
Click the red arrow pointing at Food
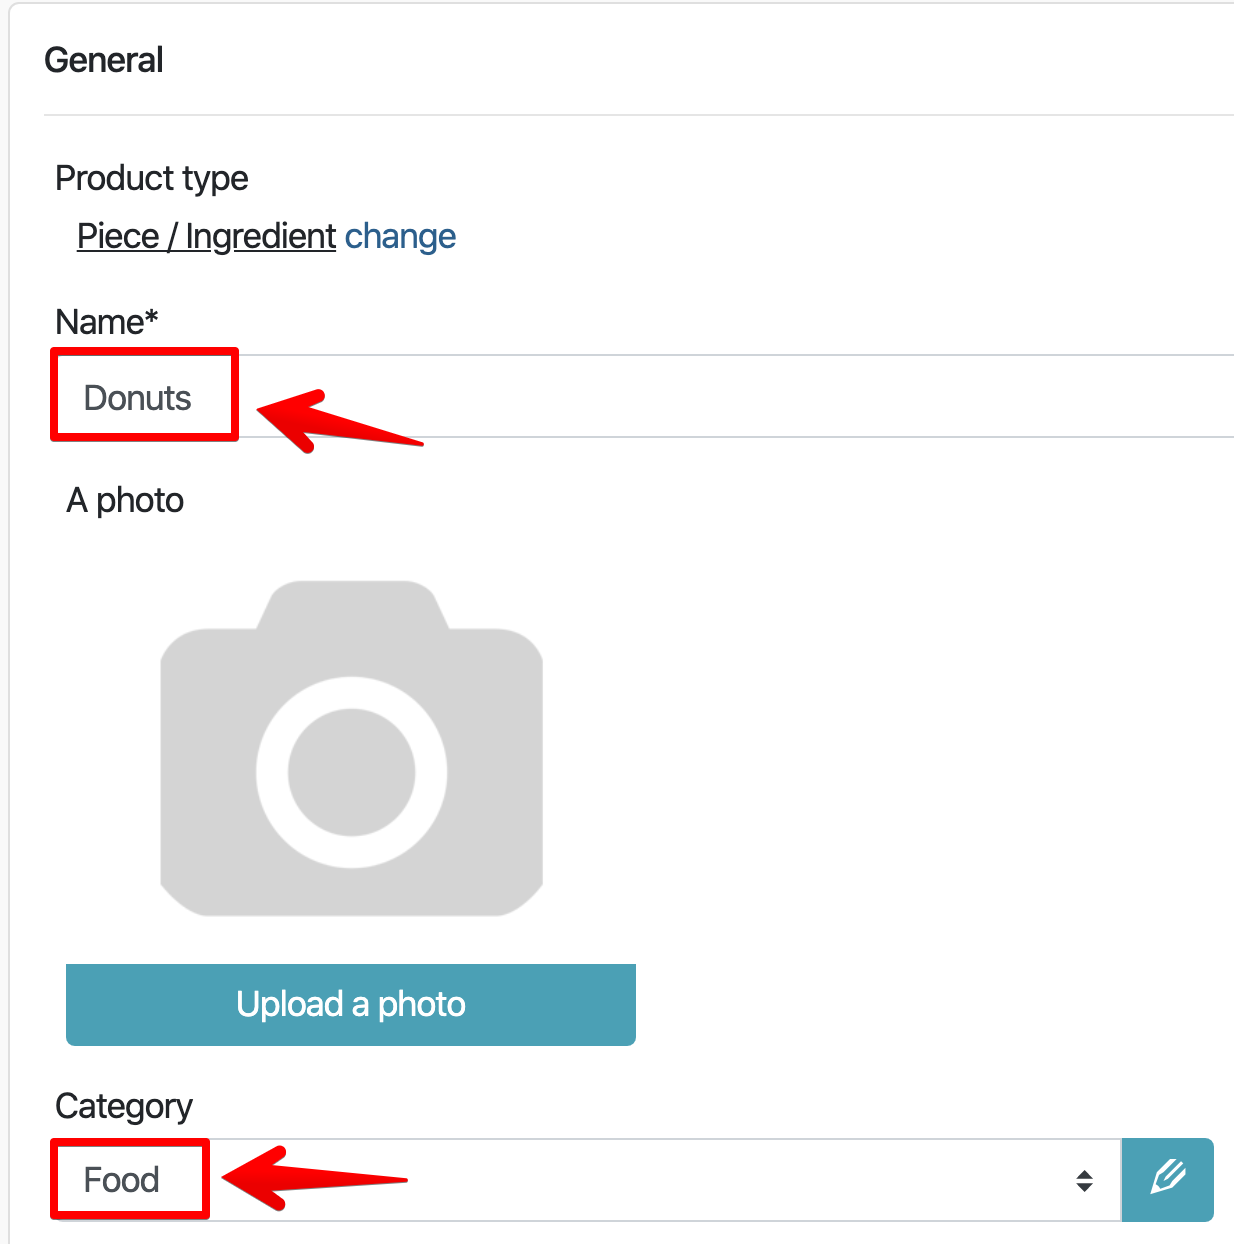coord(305,1178)
